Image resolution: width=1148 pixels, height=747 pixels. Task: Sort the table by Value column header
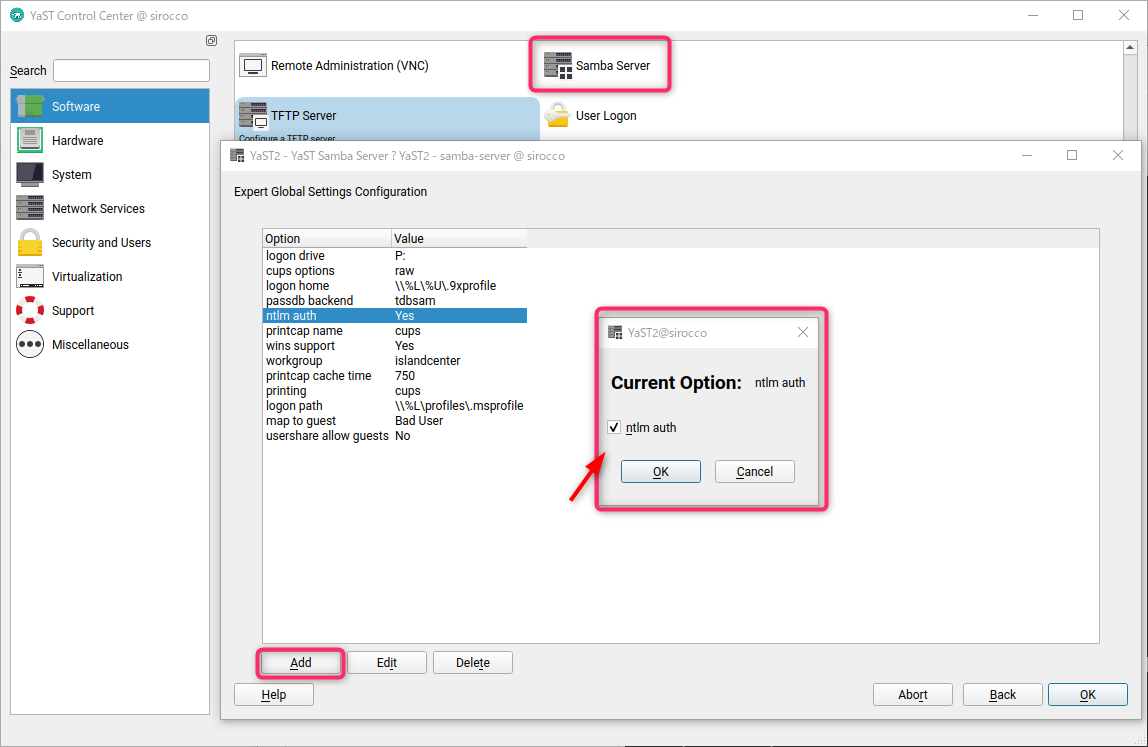pos(459,238)
